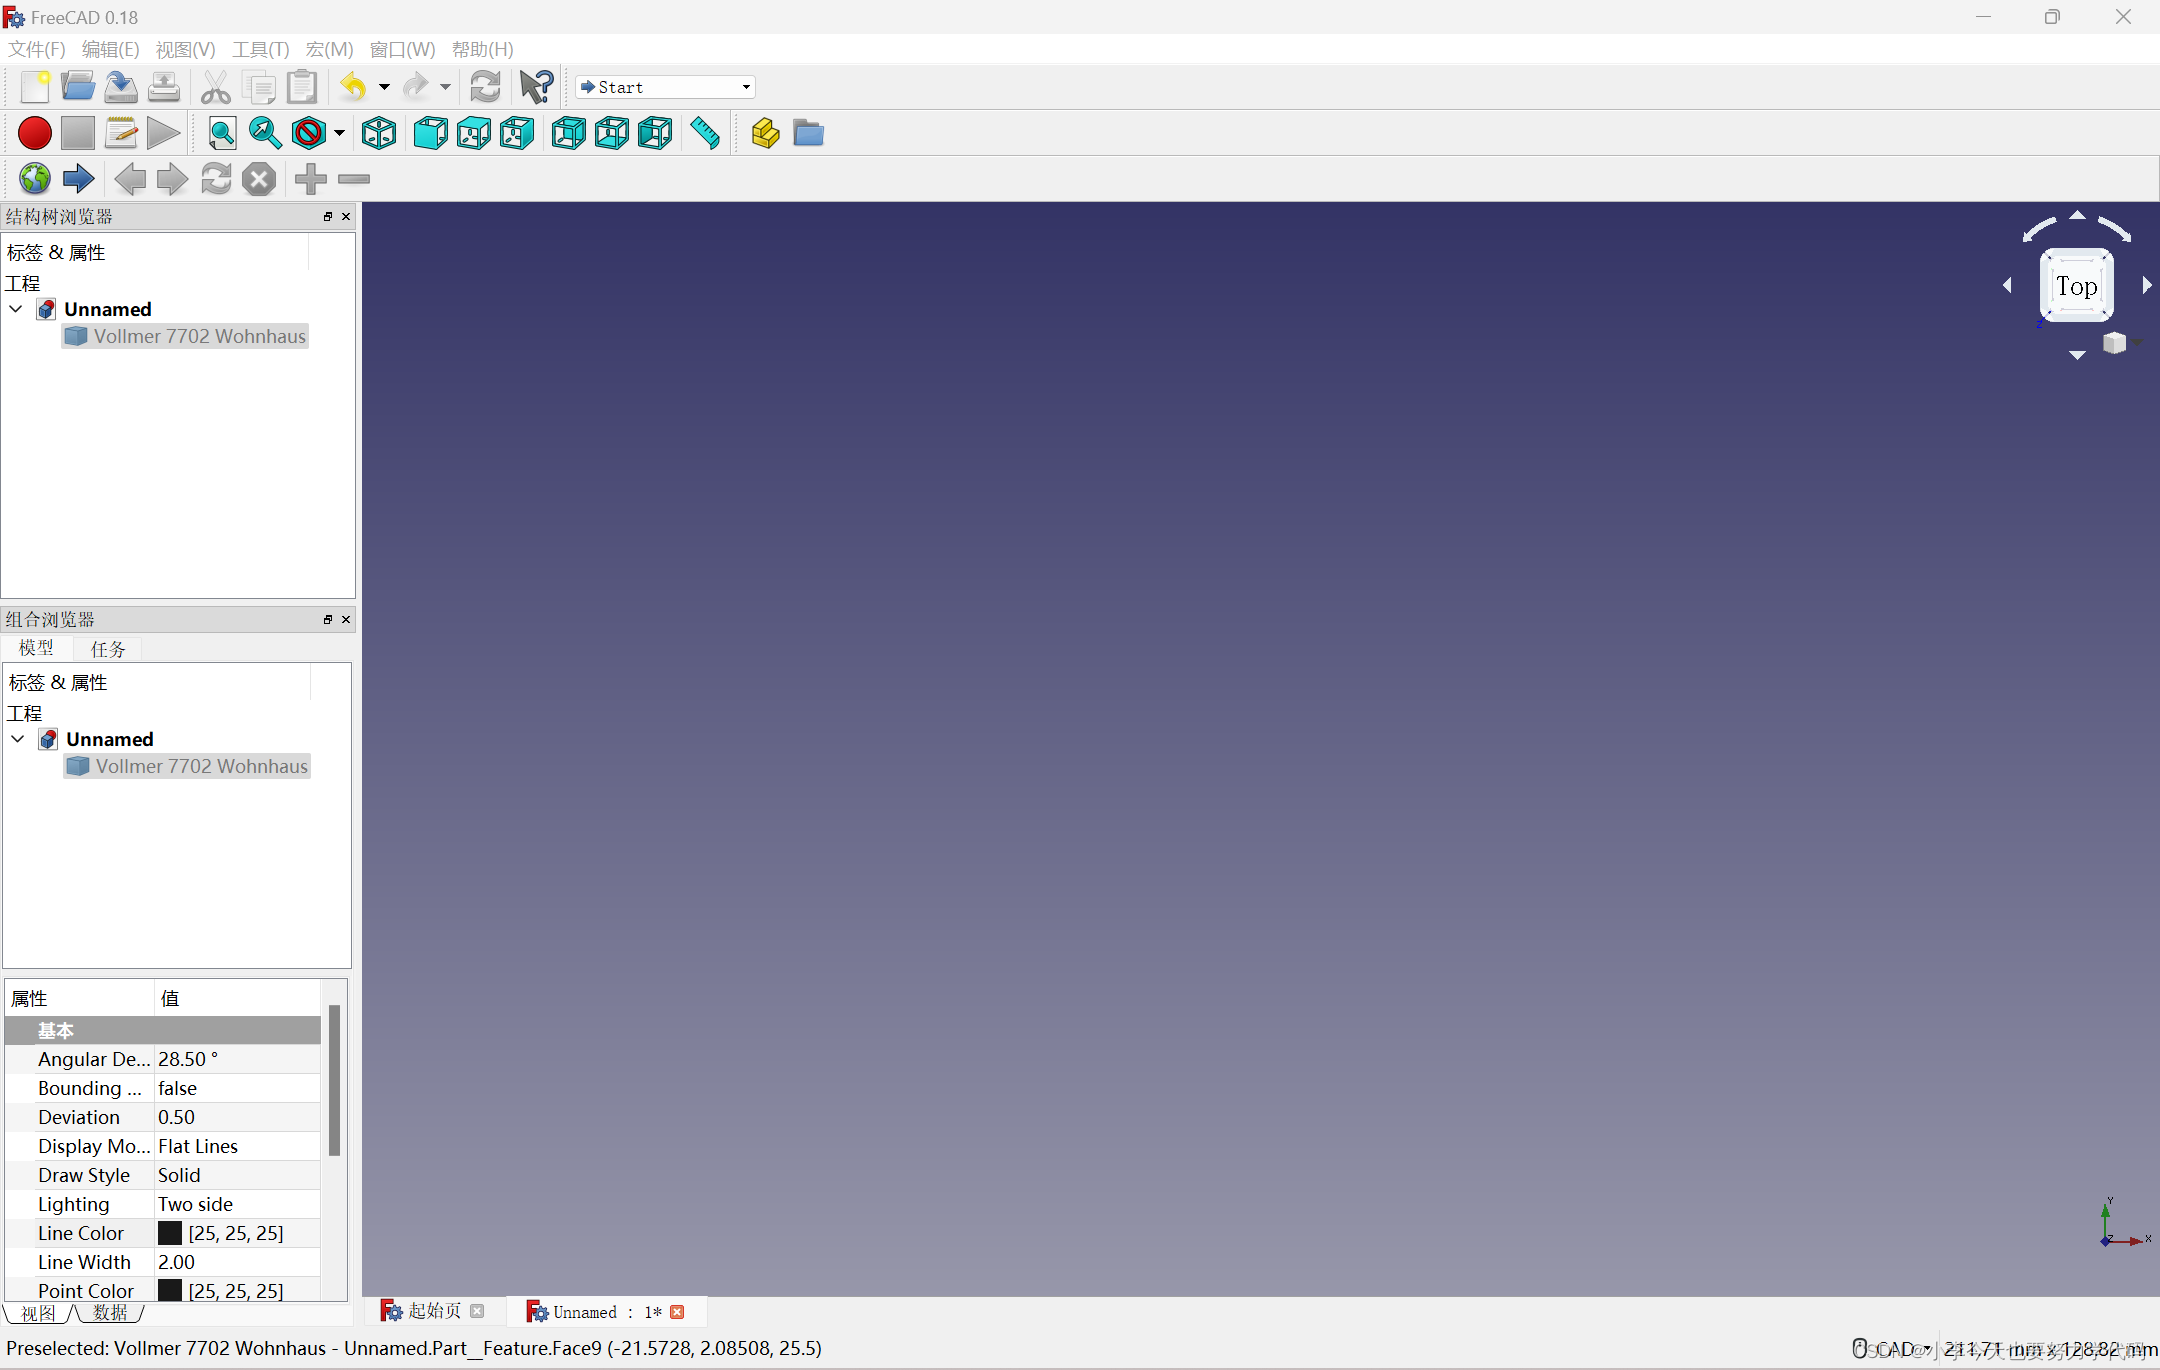The width and height of the screenshot is (2160, 1370).
Task: Switch to the 任务 tab
Action: tap(108, 649)
